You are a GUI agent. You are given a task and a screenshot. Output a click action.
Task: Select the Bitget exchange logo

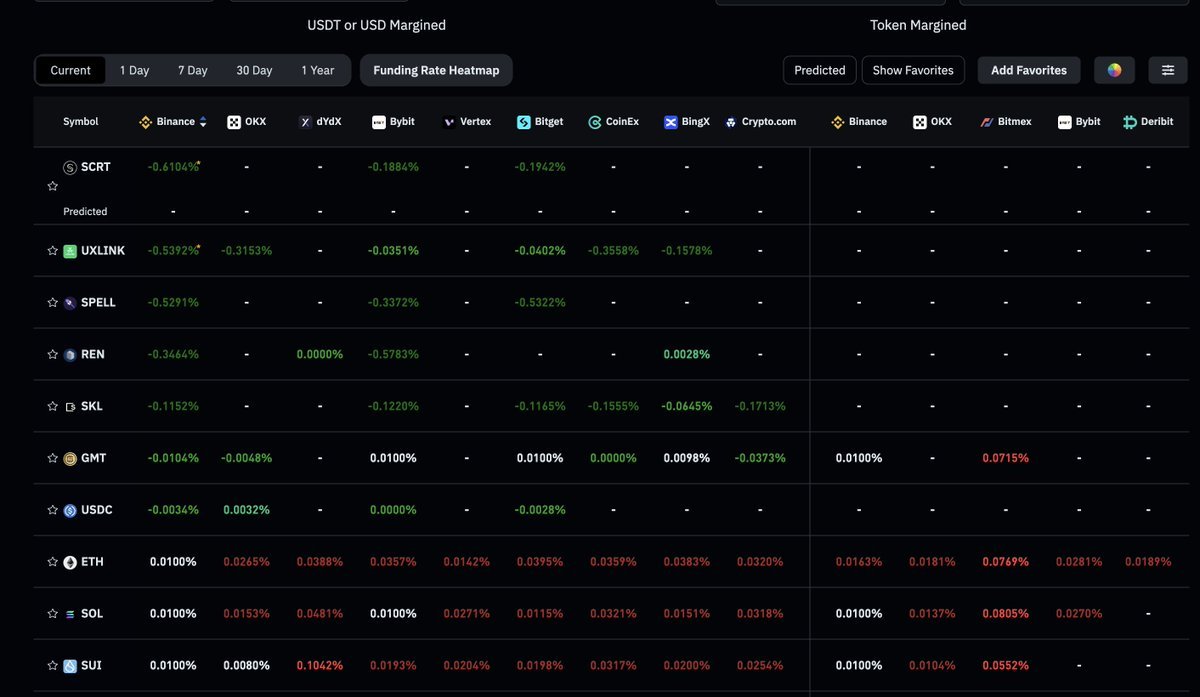point(524,122)
